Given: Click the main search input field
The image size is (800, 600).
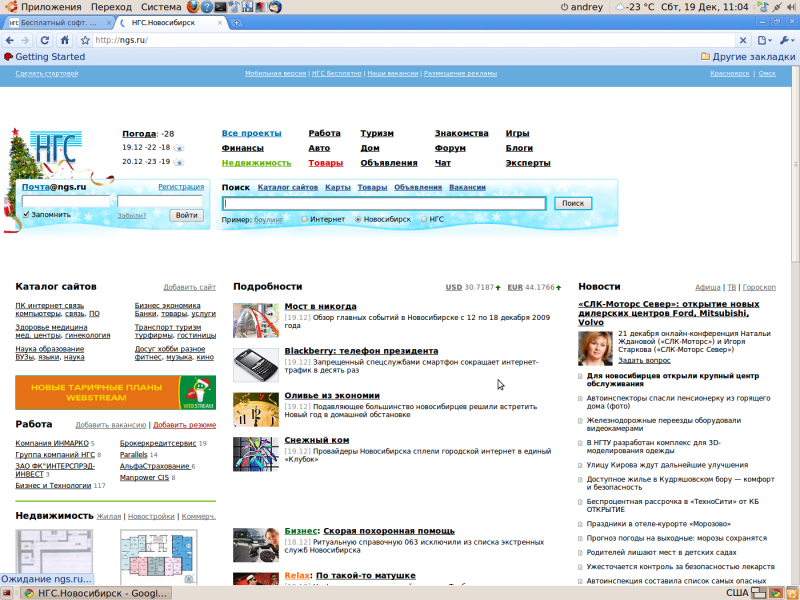Looking at the screenshot, I should point(384,203).
